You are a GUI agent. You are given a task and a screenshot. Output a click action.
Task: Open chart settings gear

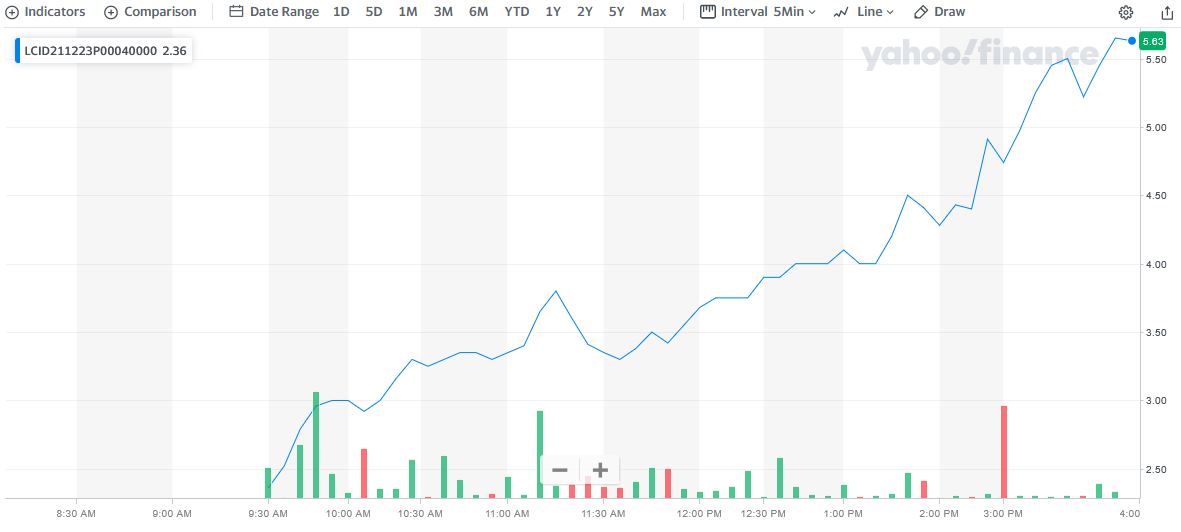click(1126, 12)
